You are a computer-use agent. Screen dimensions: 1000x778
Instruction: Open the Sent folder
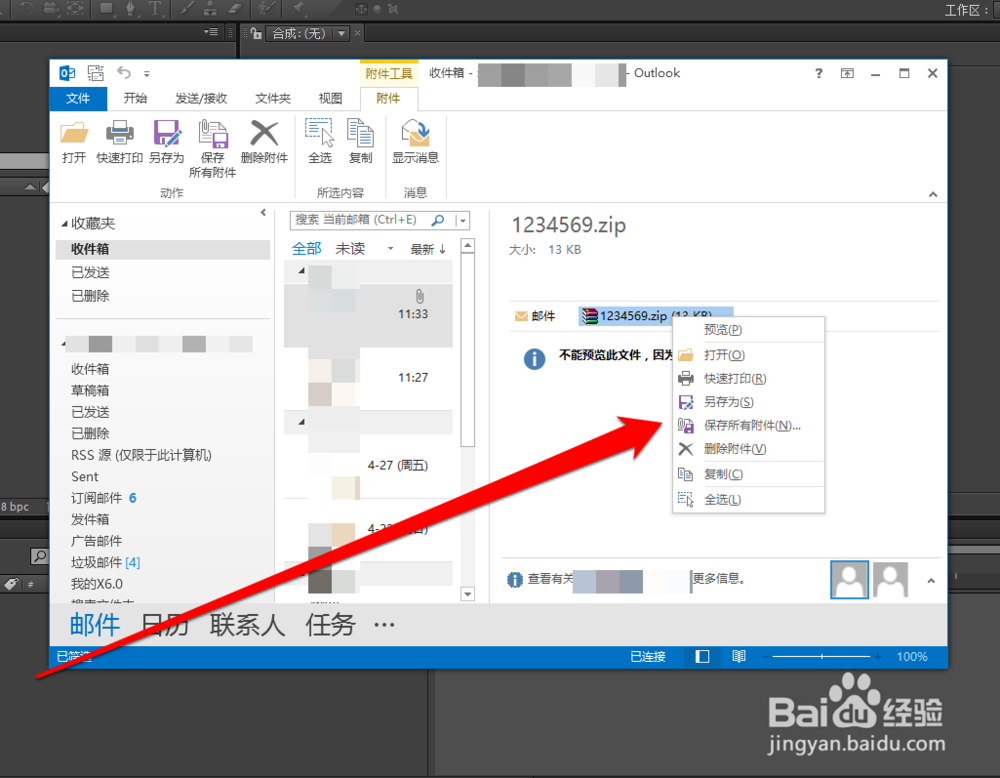pyautogui.click(x=85, y=477)
